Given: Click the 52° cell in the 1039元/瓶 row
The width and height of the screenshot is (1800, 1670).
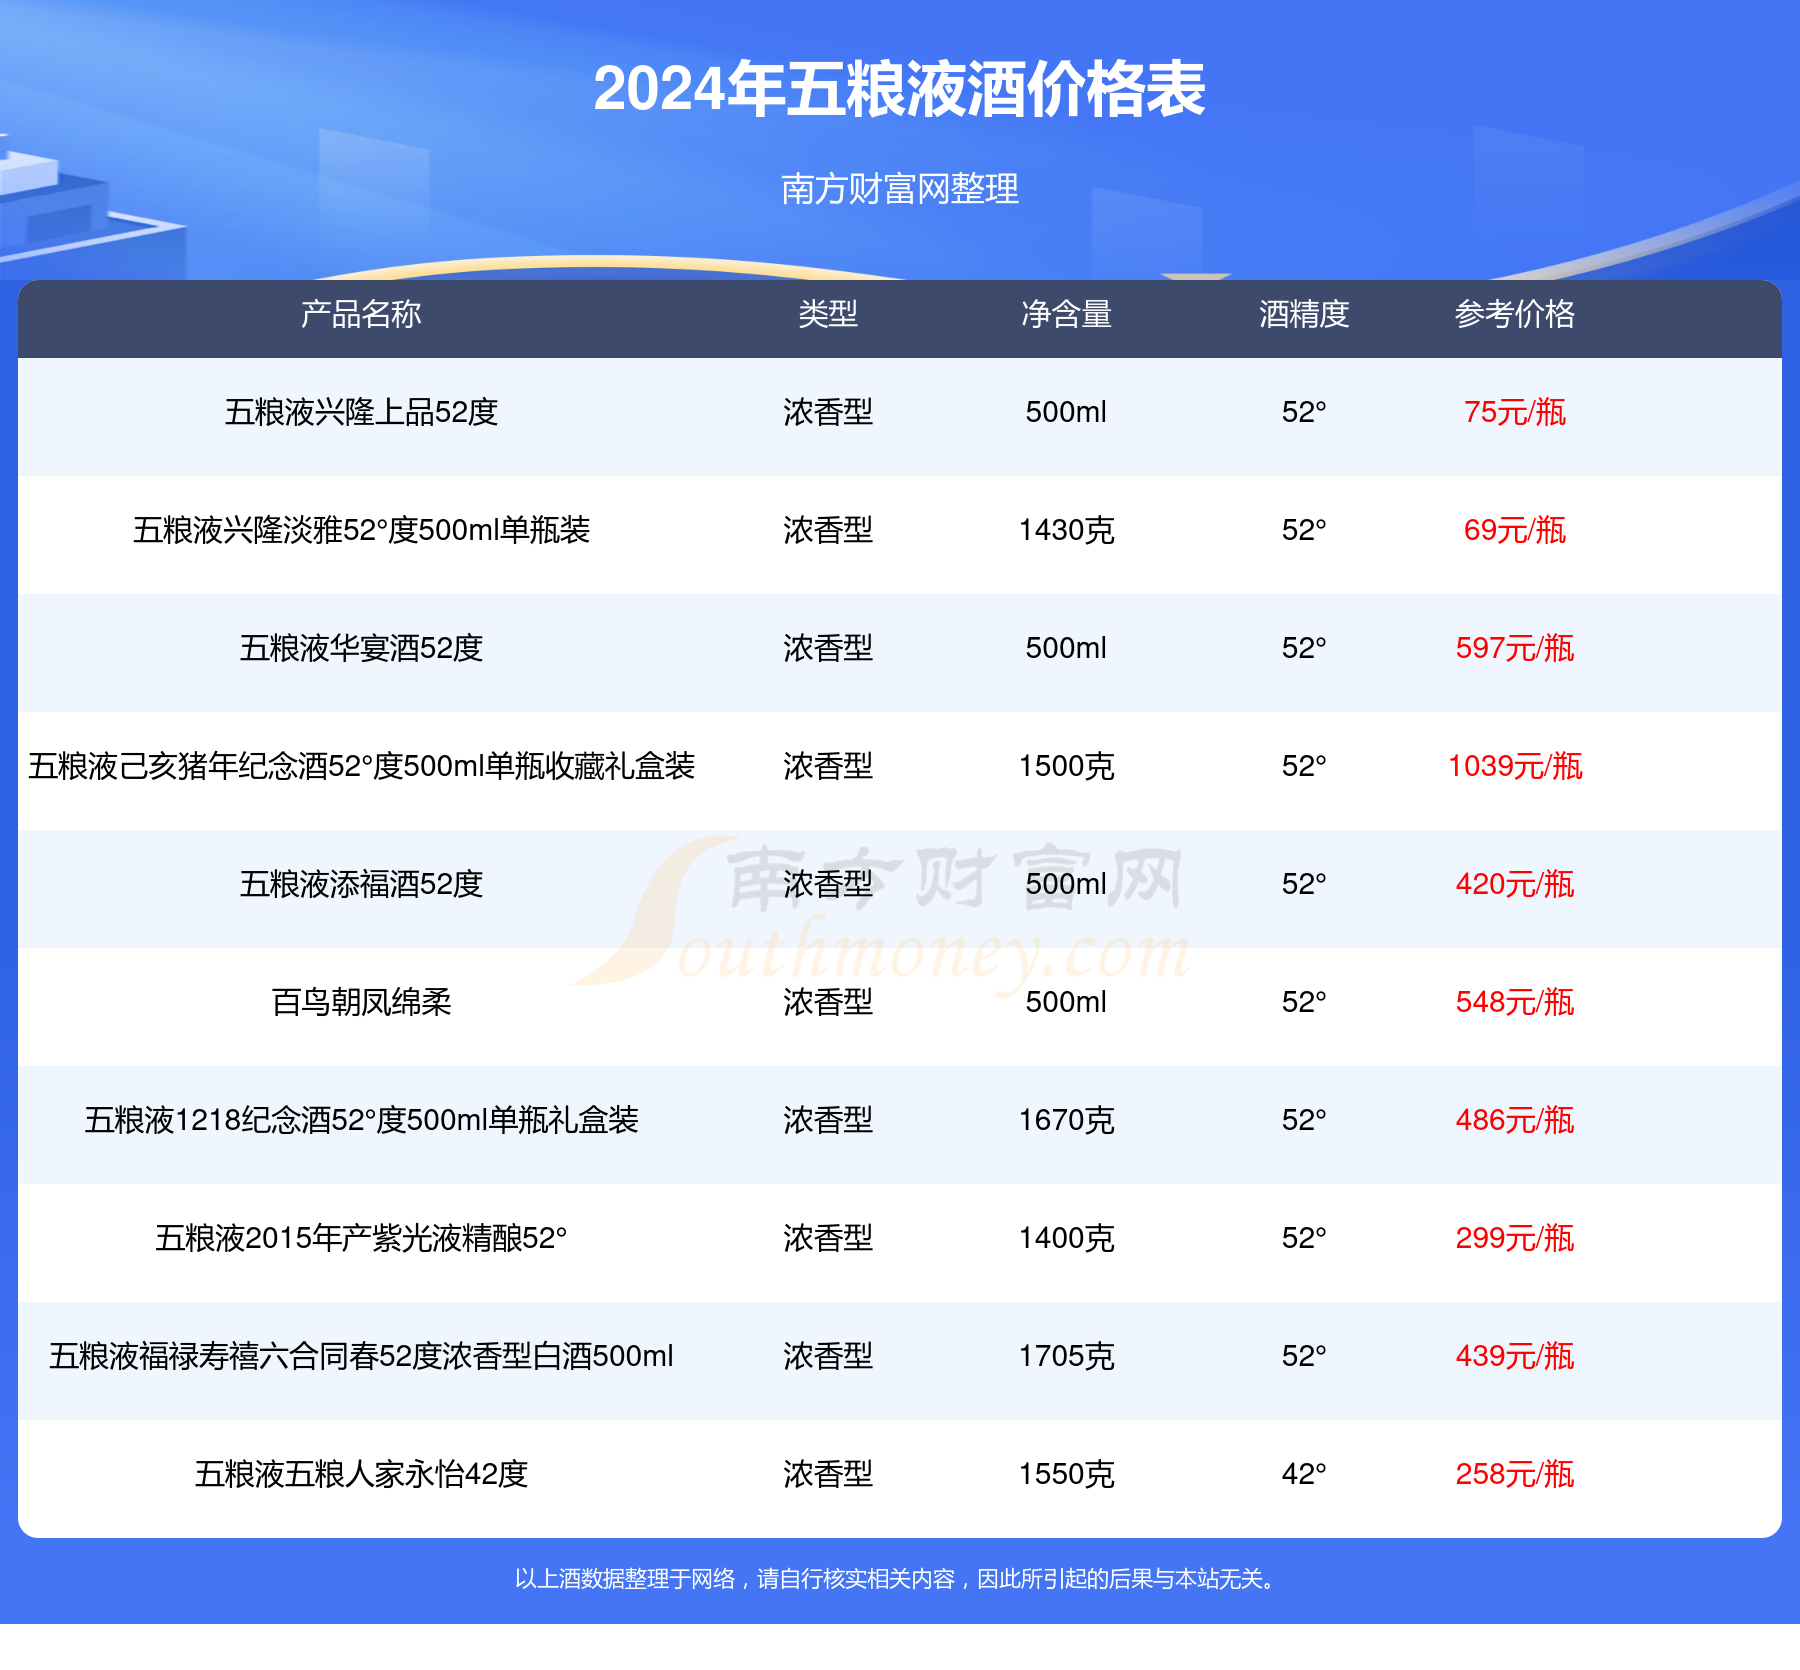Looking at the screenshot, I should [x=1304, y=766].
